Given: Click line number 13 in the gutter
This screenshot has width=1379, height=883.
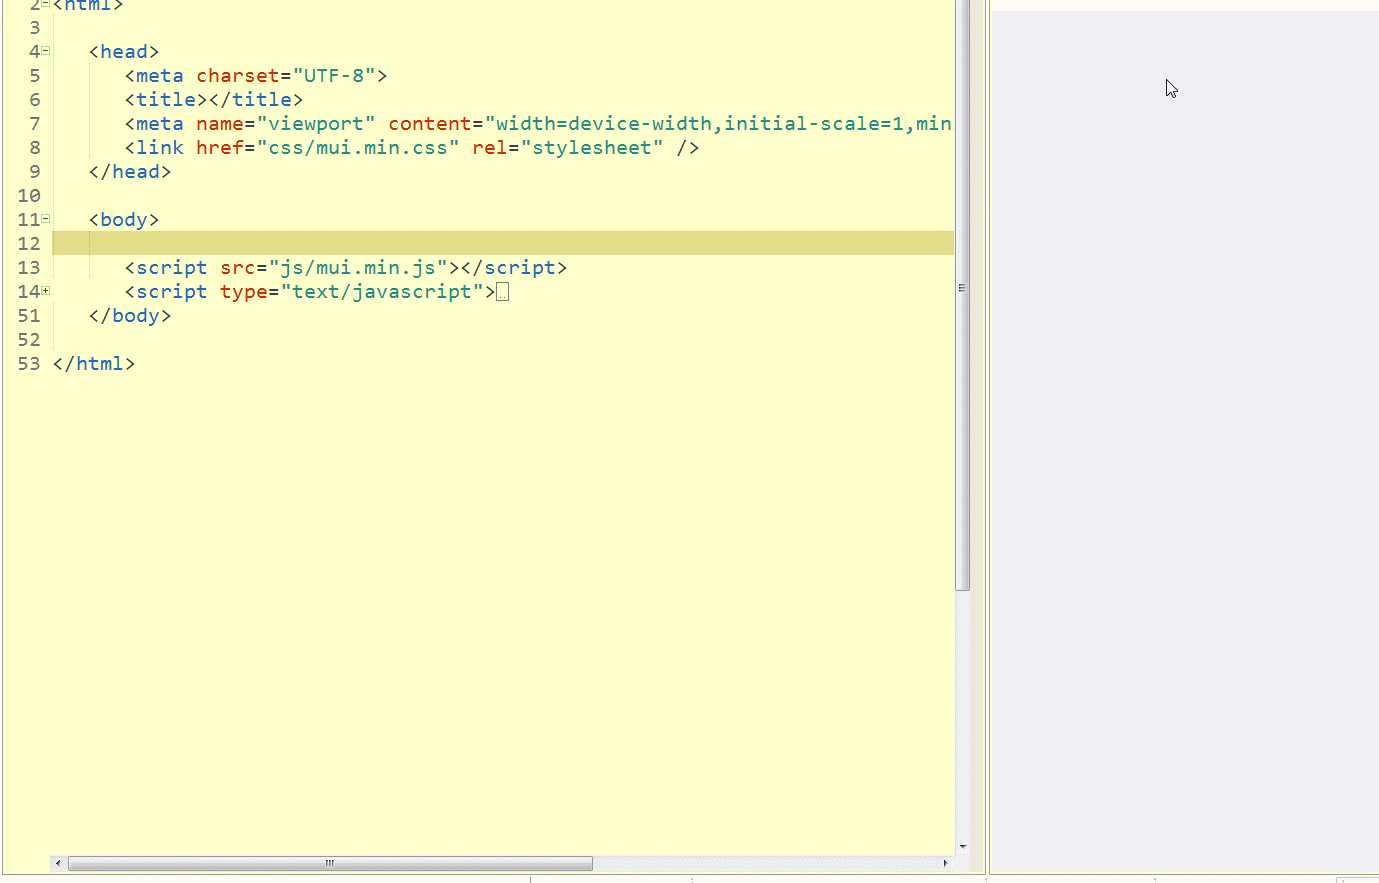Looking at the screenshot, I should (x=29, y=268).
